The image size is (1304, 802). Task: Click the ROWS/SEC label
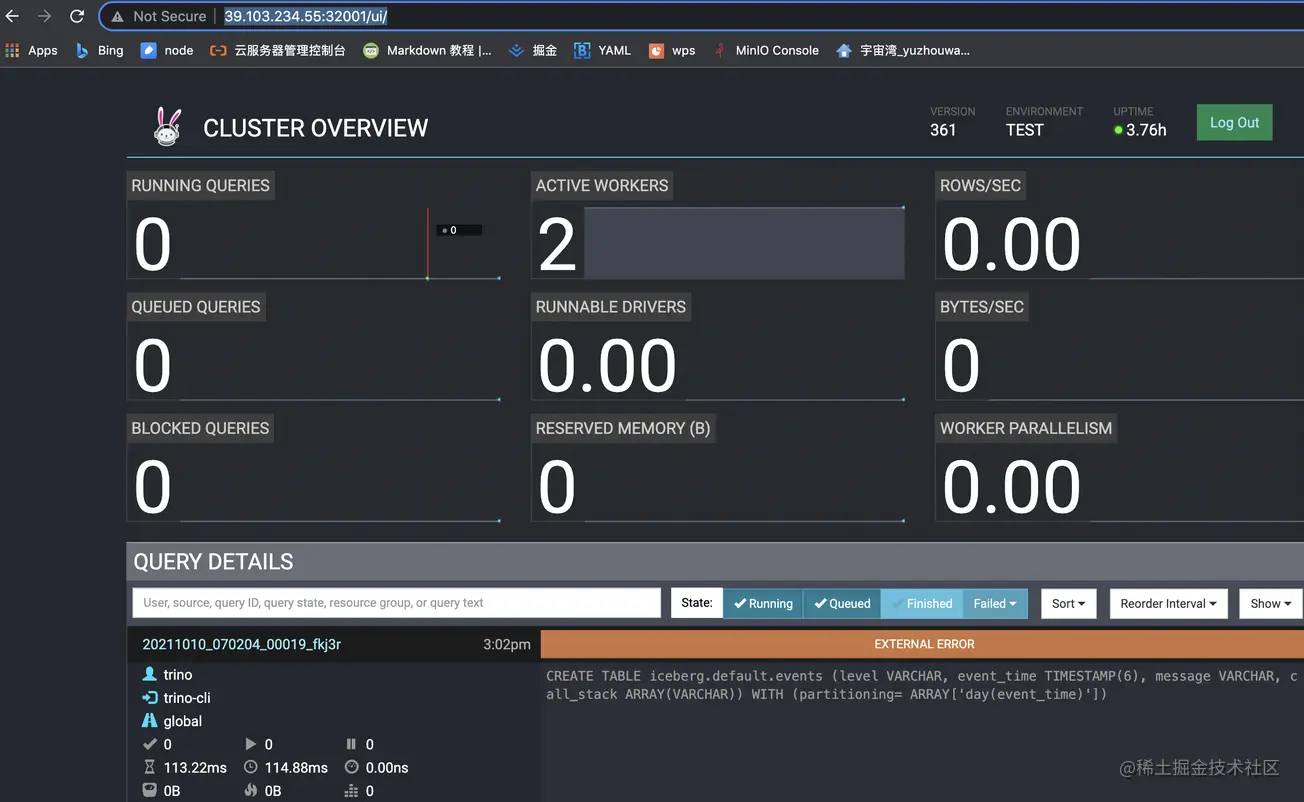tap(980, 186)
